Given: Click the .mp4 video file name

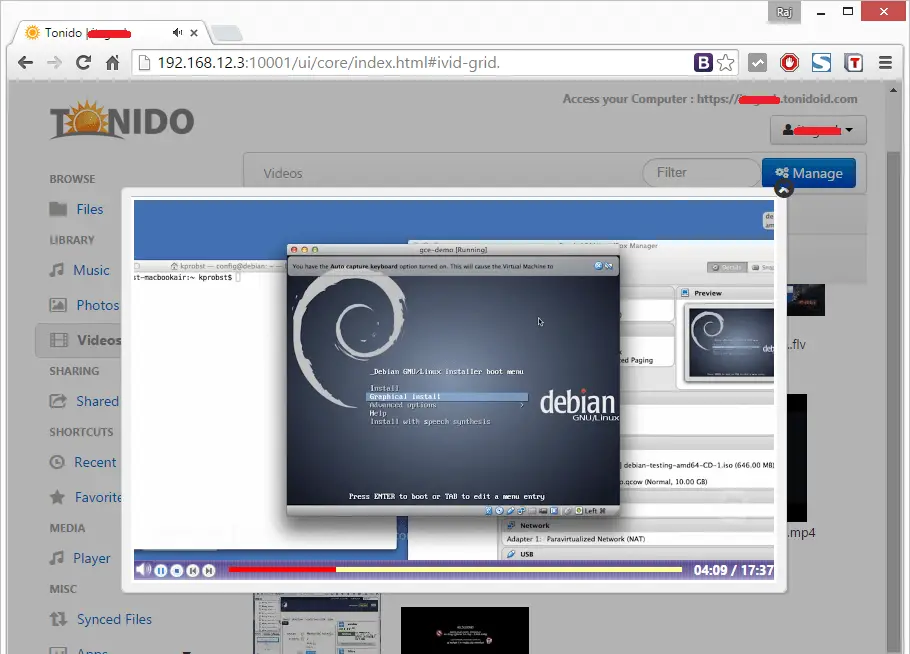Looking at the screenshot, I should (x=801, y=533).
